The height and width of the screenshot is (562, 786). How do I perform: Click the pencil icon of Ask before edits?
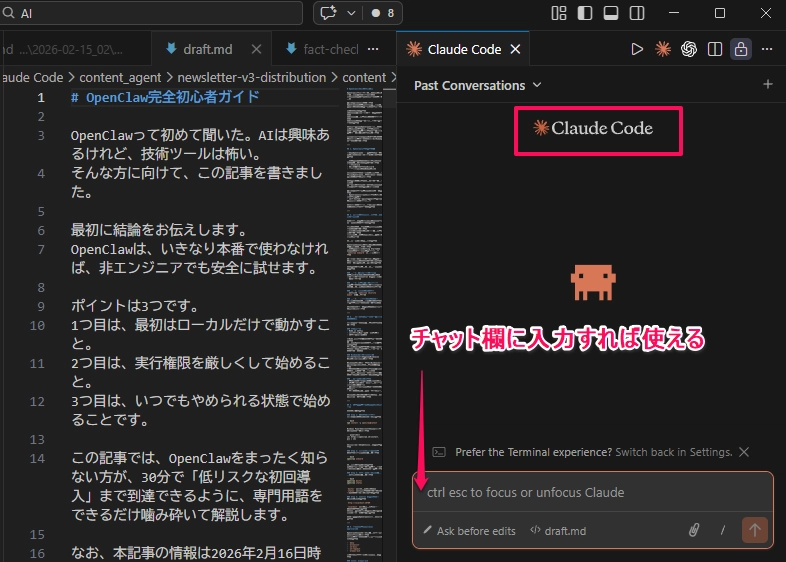point(428,530)
